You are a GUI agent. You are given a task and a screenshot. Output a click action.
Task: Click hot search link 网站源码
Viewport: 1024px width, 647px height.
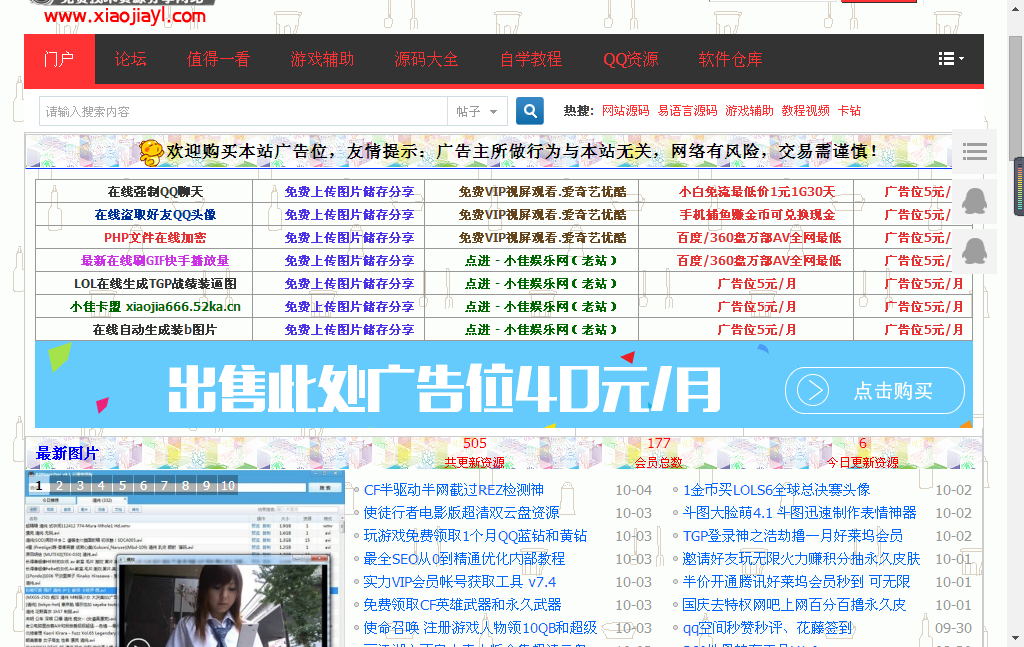(626, 111)
